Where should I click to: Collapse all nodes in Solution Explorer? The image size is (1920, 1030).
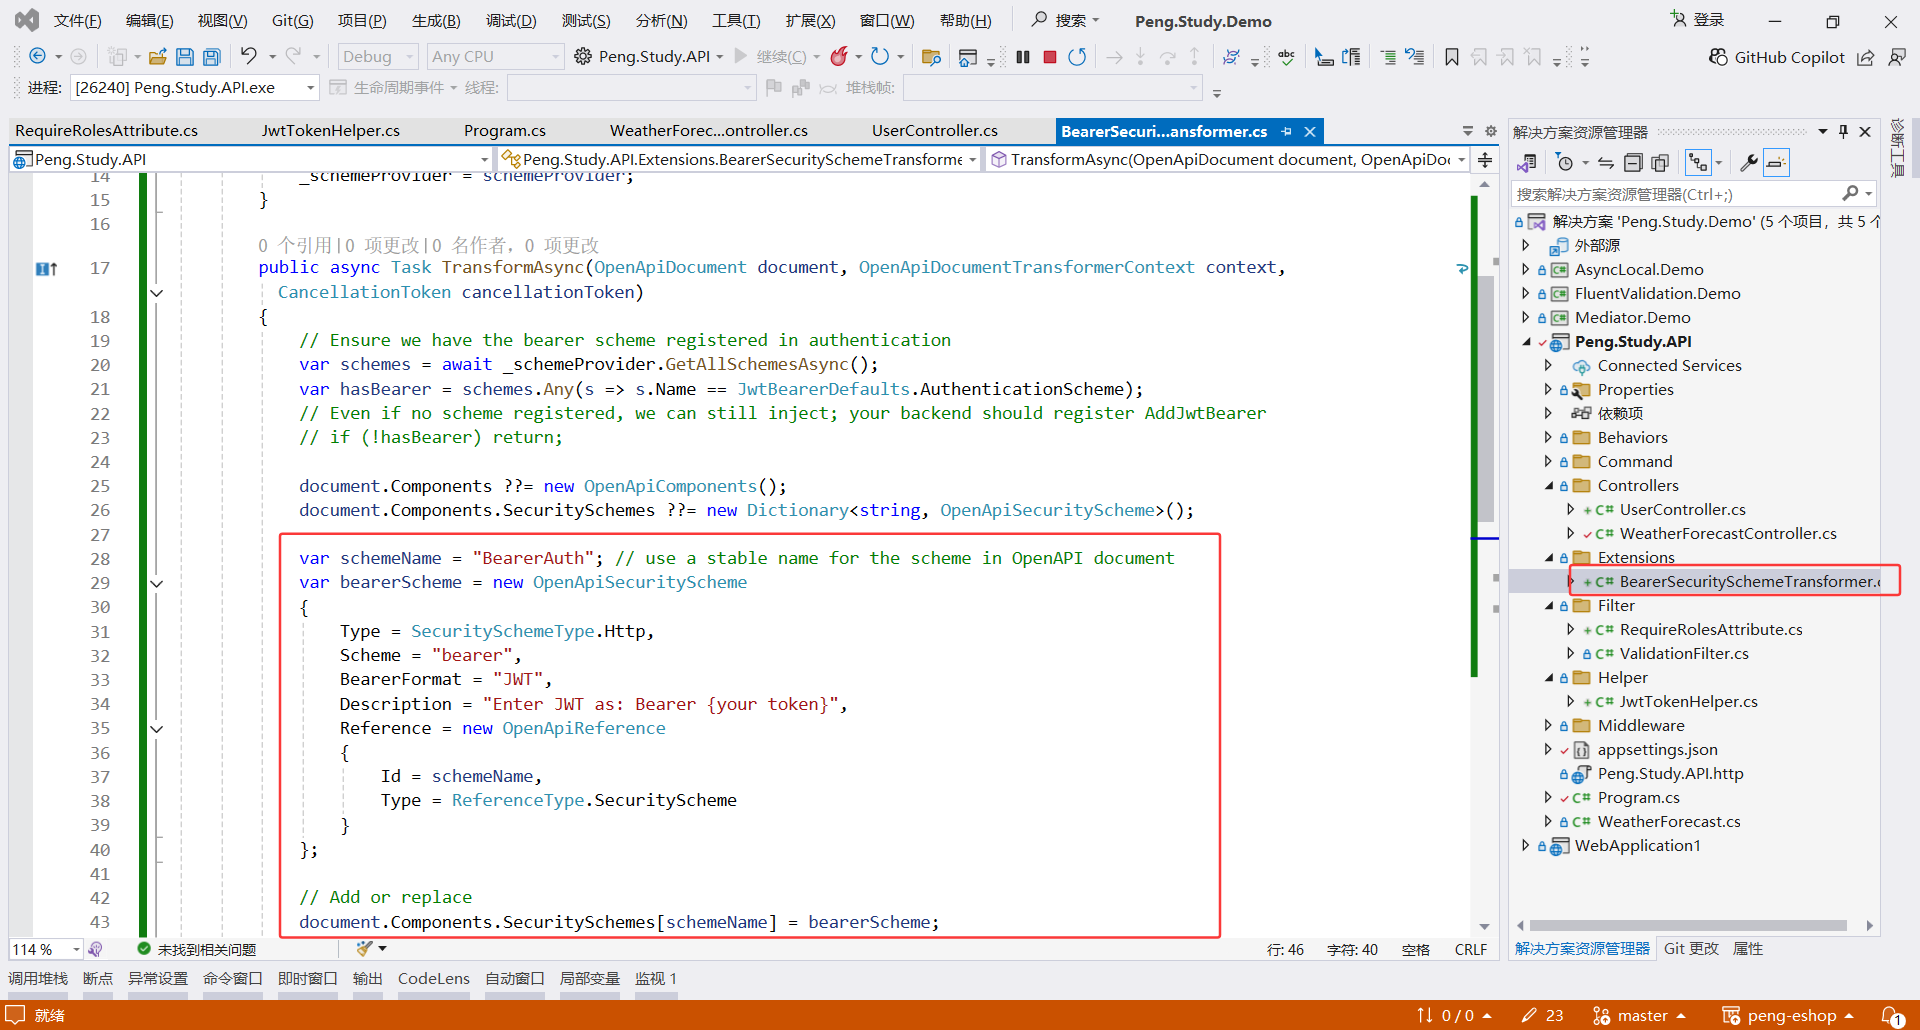tap(1633, 162)
